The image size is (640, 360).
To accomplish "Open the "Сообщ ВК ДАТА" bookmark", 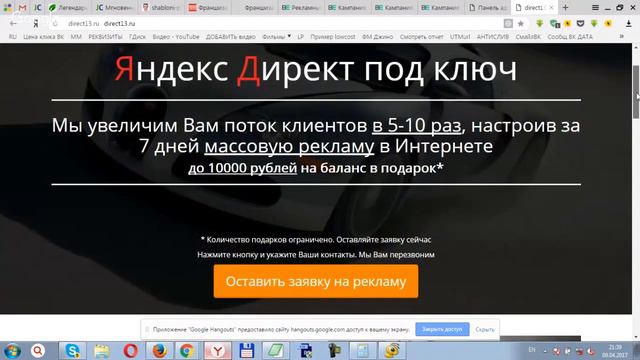I will pos(570,37).
